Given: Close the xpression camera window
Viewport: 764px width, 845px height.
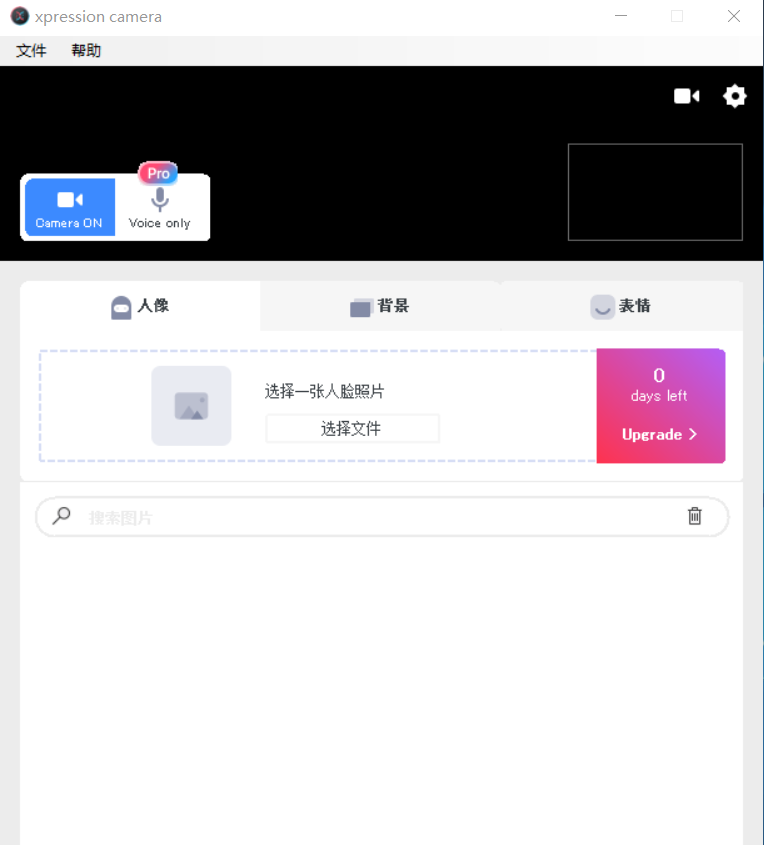Looking at the screenshot, I should [733, 16].
